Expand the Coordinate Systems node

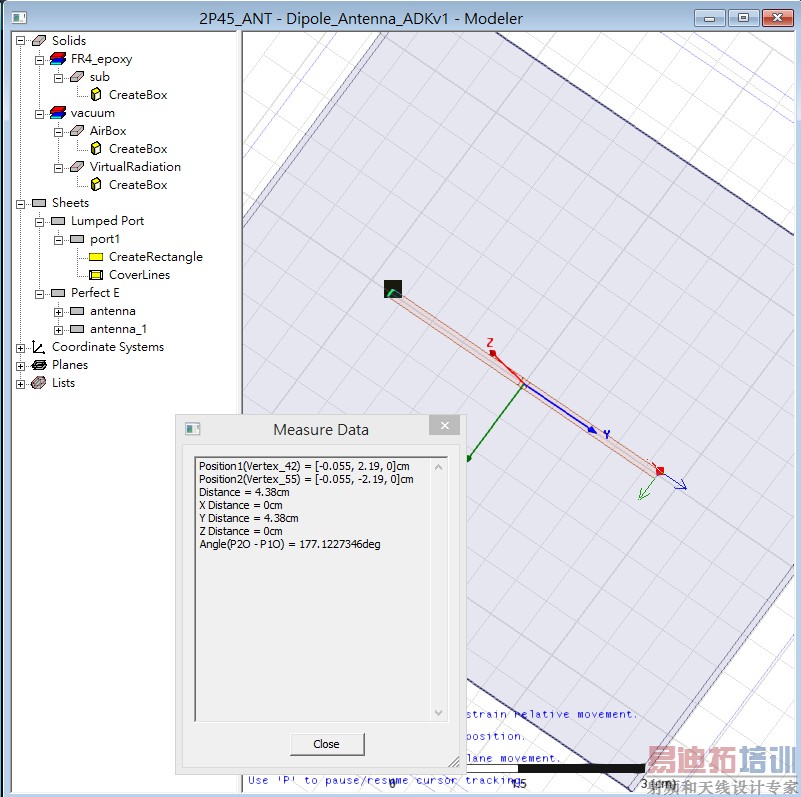[21, 347]
